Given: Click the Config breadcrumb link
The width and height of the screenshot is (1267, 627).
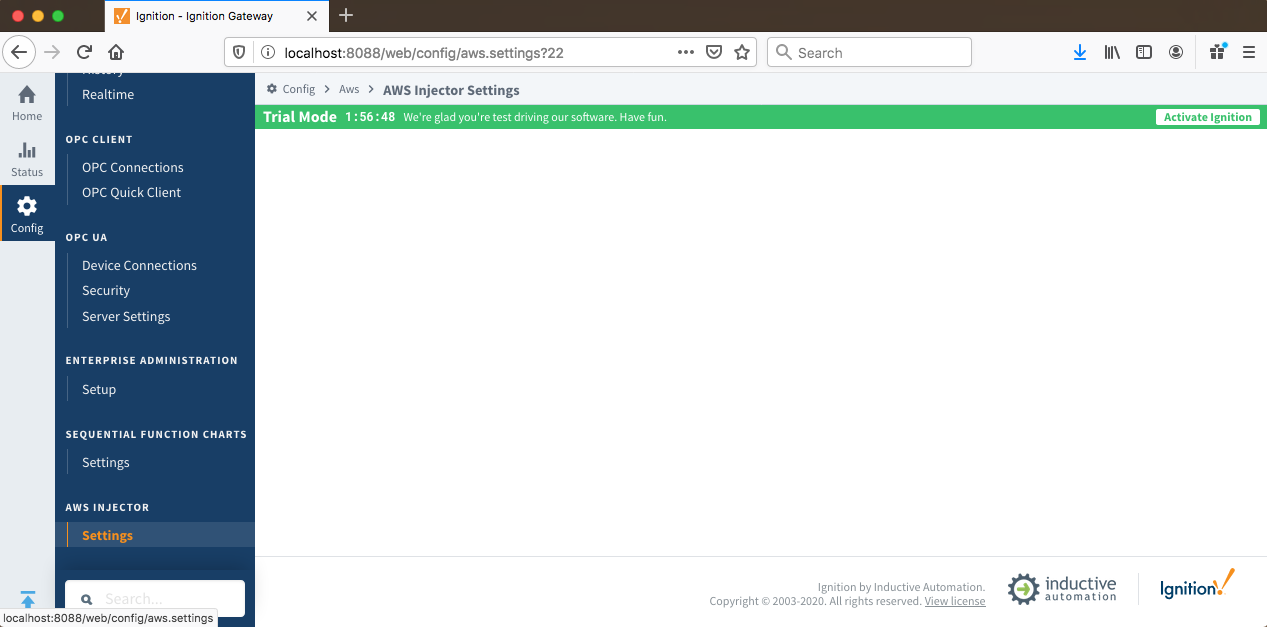Looking at the screenshot, I should coord(298,90).
